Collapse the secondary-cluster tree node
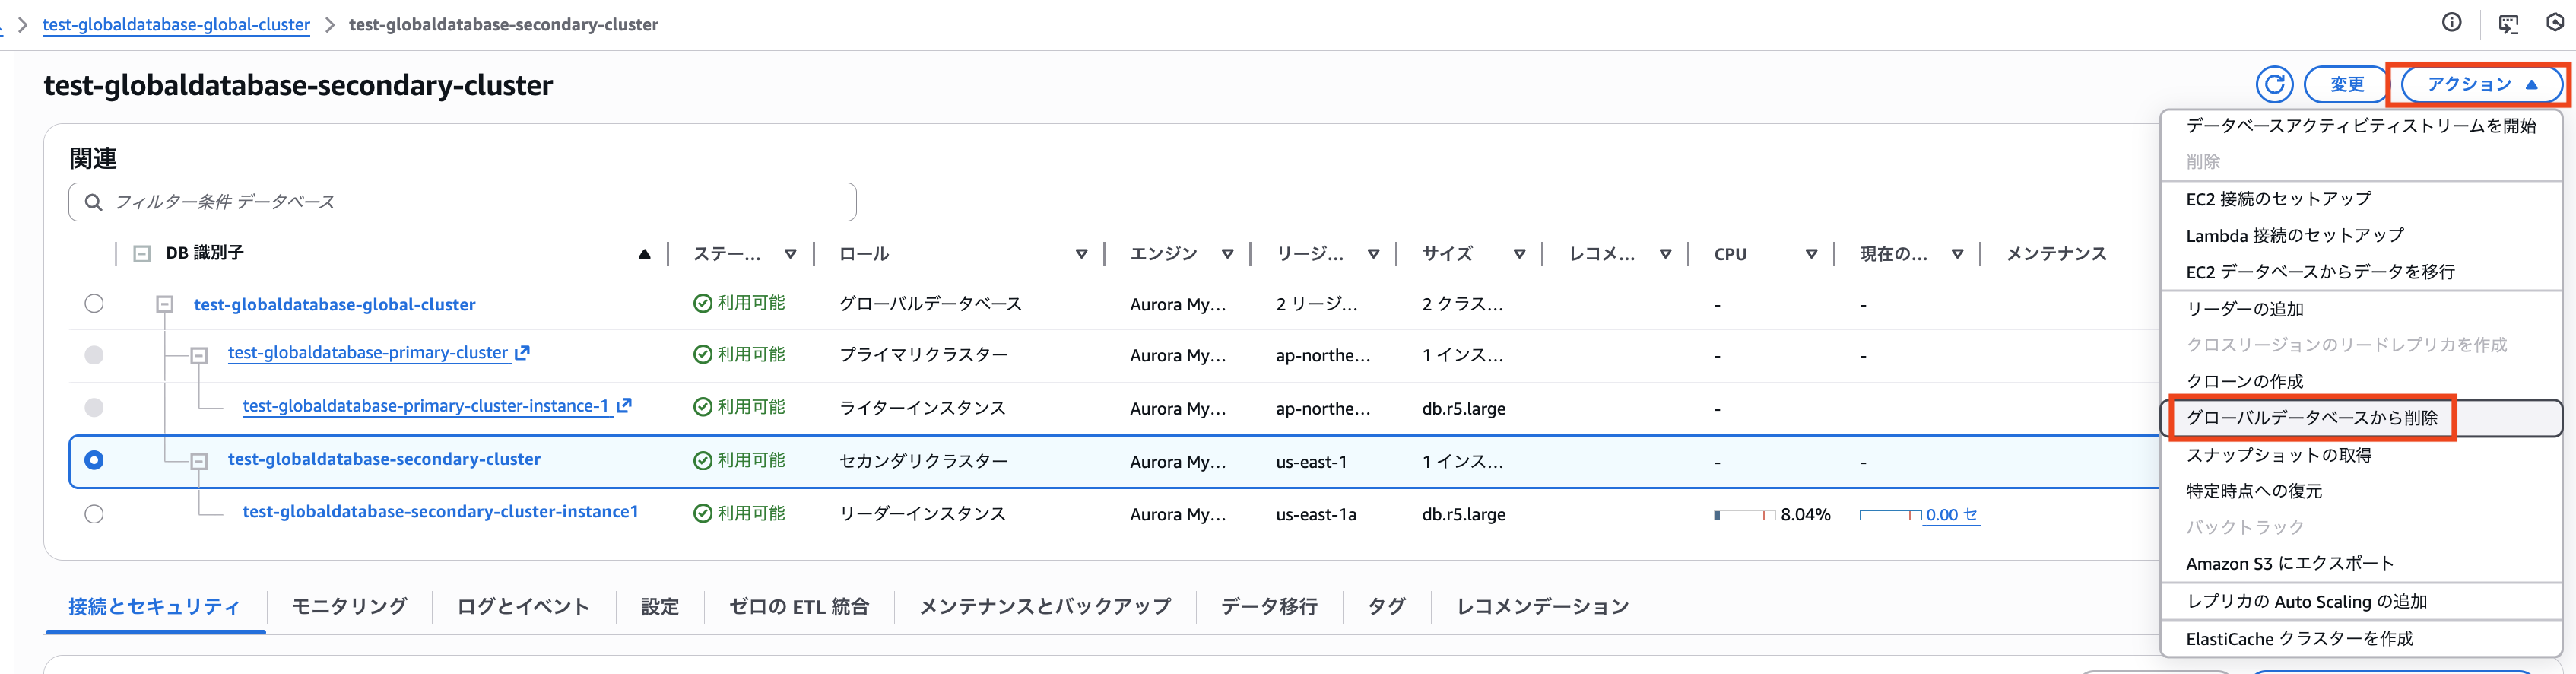The width and height of the screenshot is (2576, 674). coord(199,461)
